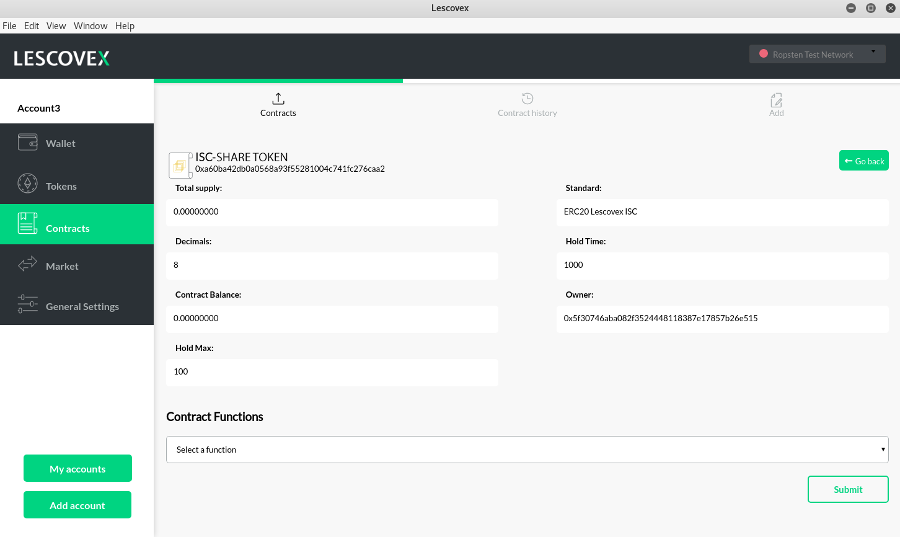Image resolution: width=900 pixels, height=537 pixels.
Task: Open My accounts
Action: [x=77, y=469]
